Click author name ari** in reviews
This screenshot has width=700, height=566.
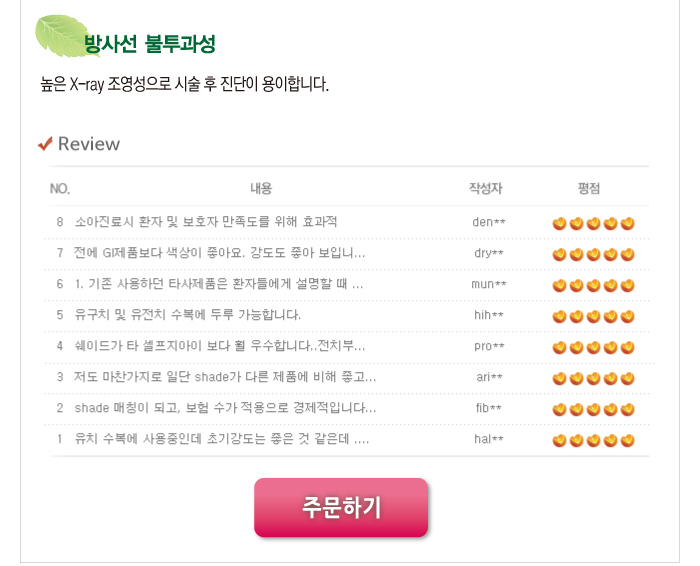pyautogui.click(x=489, y=377)
